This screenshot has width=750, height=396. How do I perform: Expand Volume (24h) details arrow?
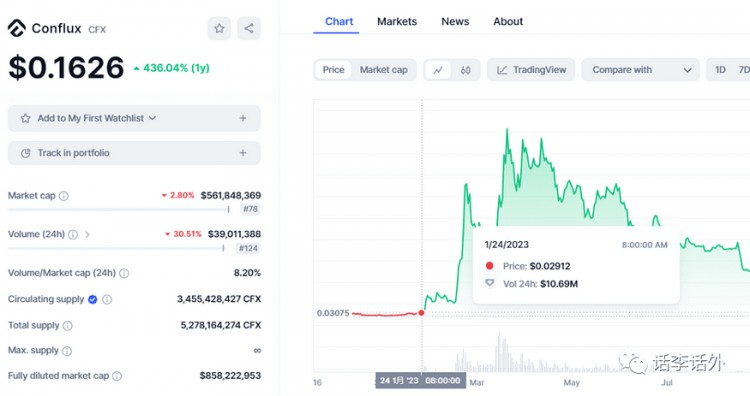pos(87,235)
